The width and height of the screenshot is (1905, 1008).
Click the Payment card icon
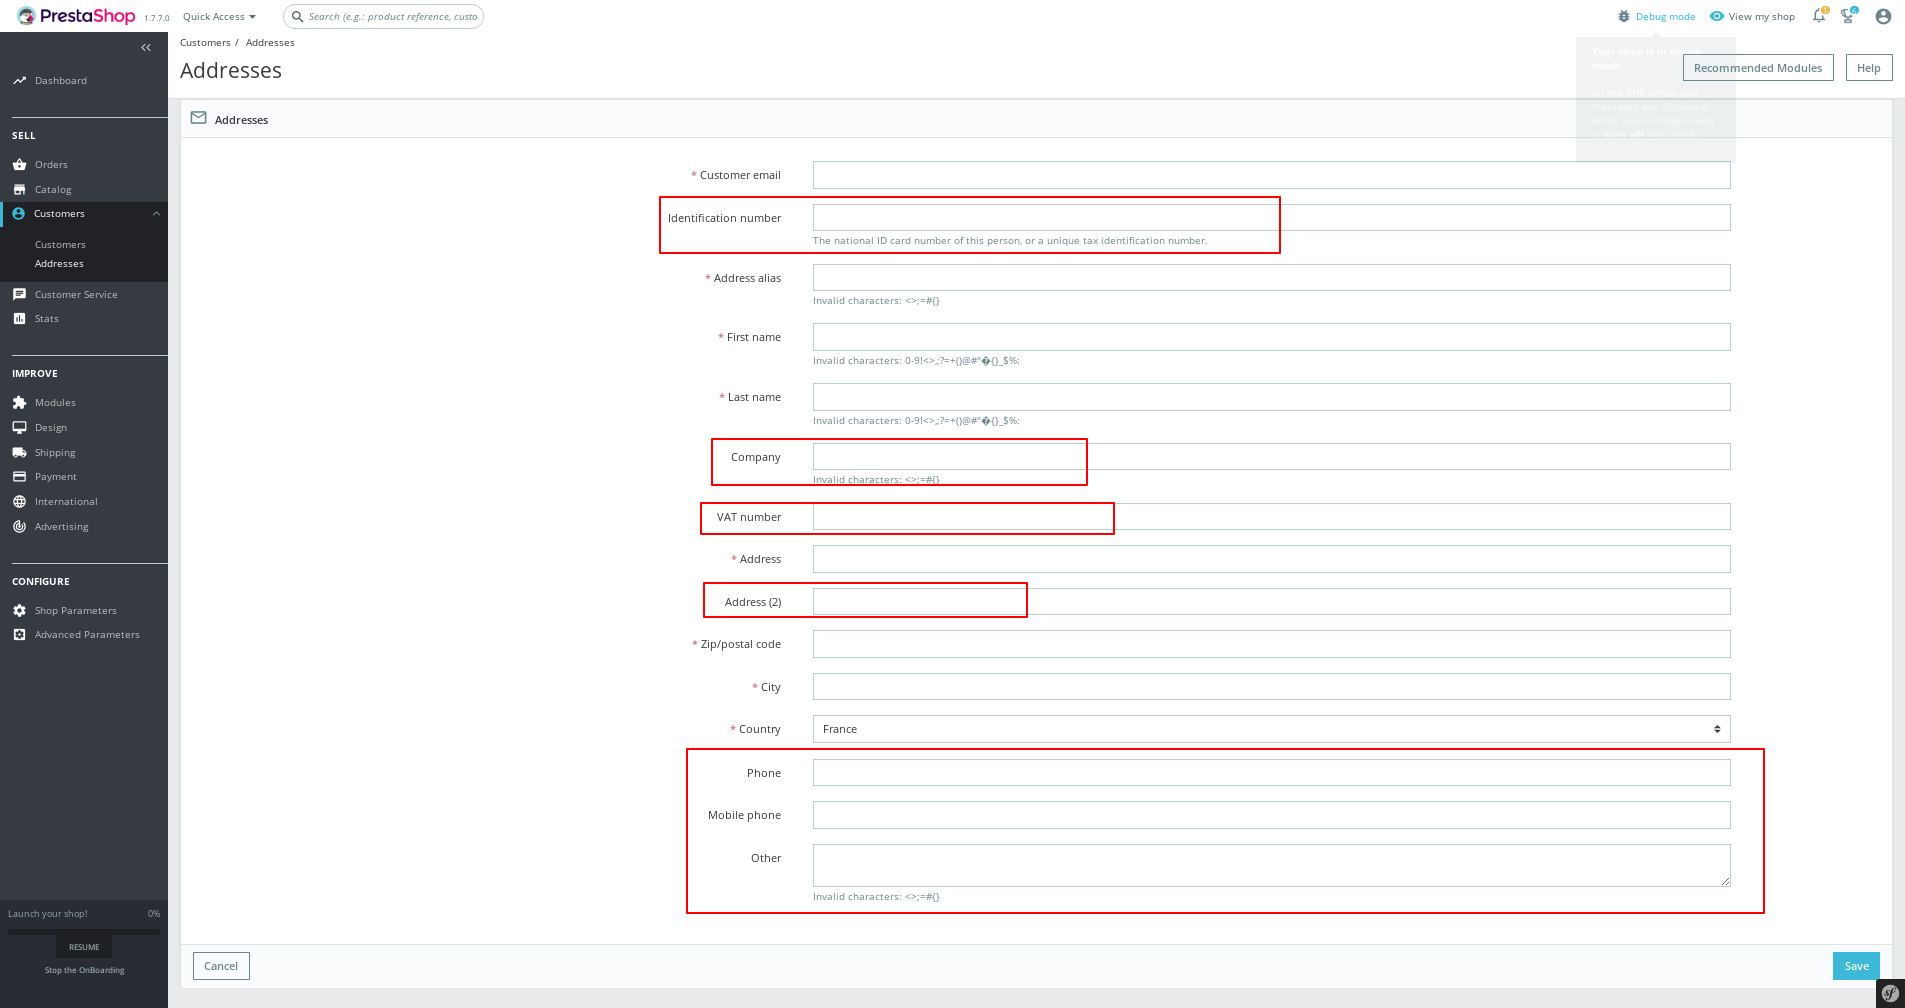(19, 476)
